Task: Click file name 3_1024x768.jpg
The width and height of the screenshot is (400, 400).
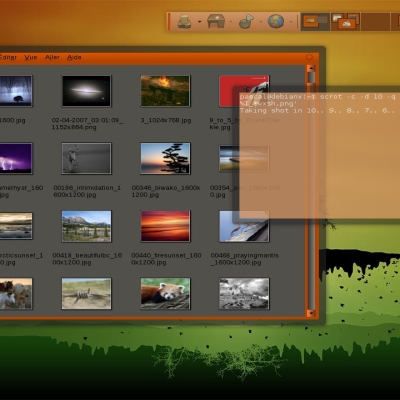Action: point(166,120)
